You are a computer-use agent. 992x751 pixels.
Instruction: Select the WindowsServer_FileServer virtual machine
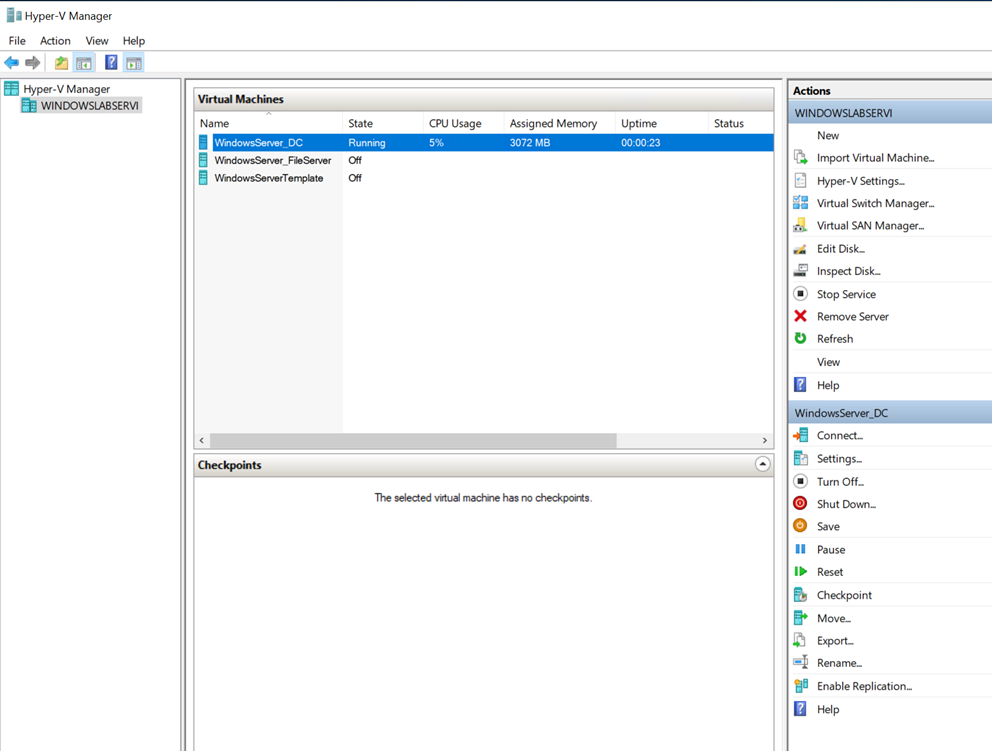pyautogui.click(x=272, y=160)
